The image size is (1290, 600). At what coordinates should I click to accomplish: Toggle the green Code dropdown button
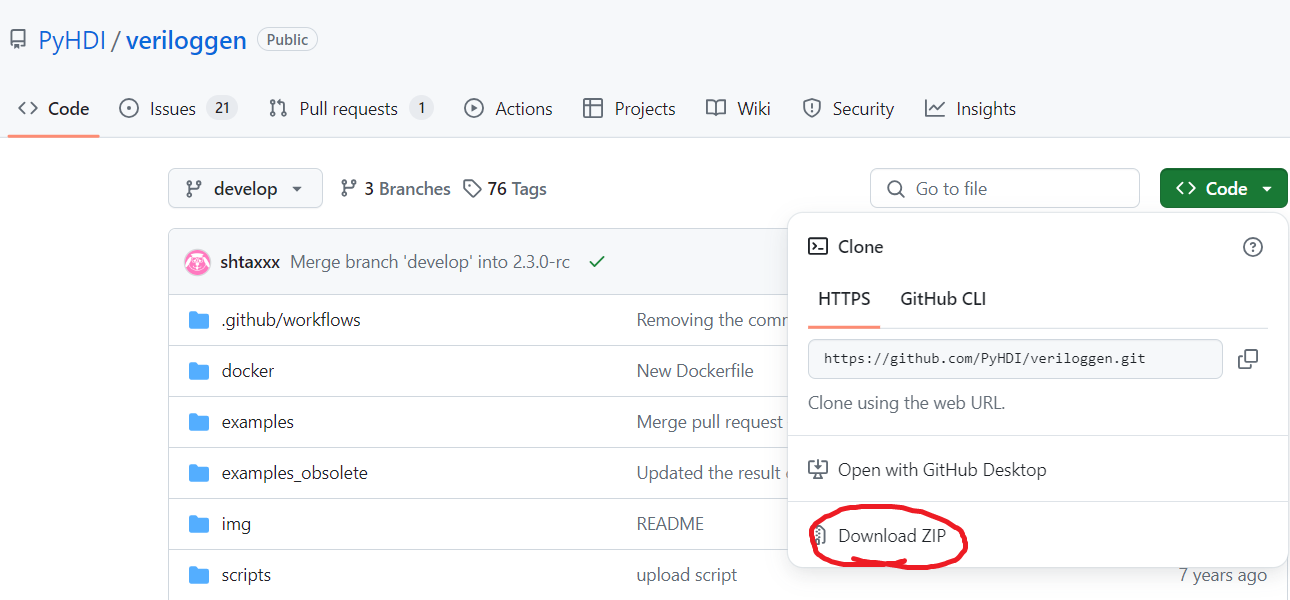[1224, 188]
